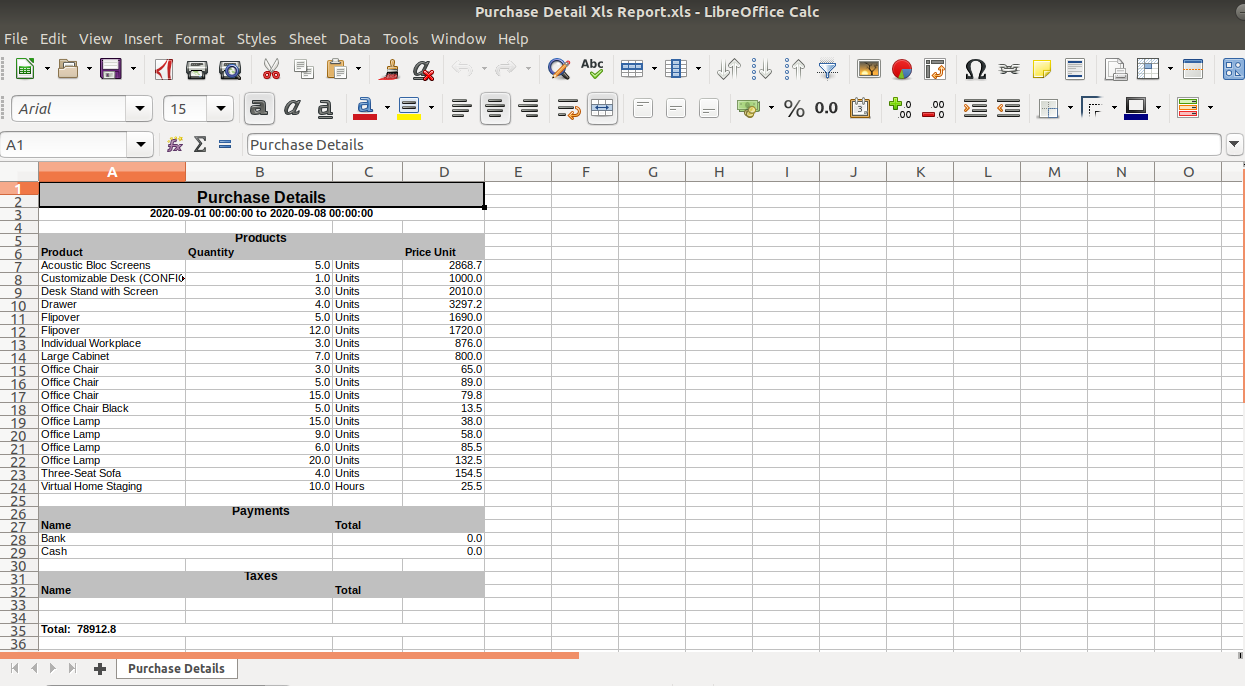Insert a chart with the pie icon
1245x686 pixels.
[902, 69]
